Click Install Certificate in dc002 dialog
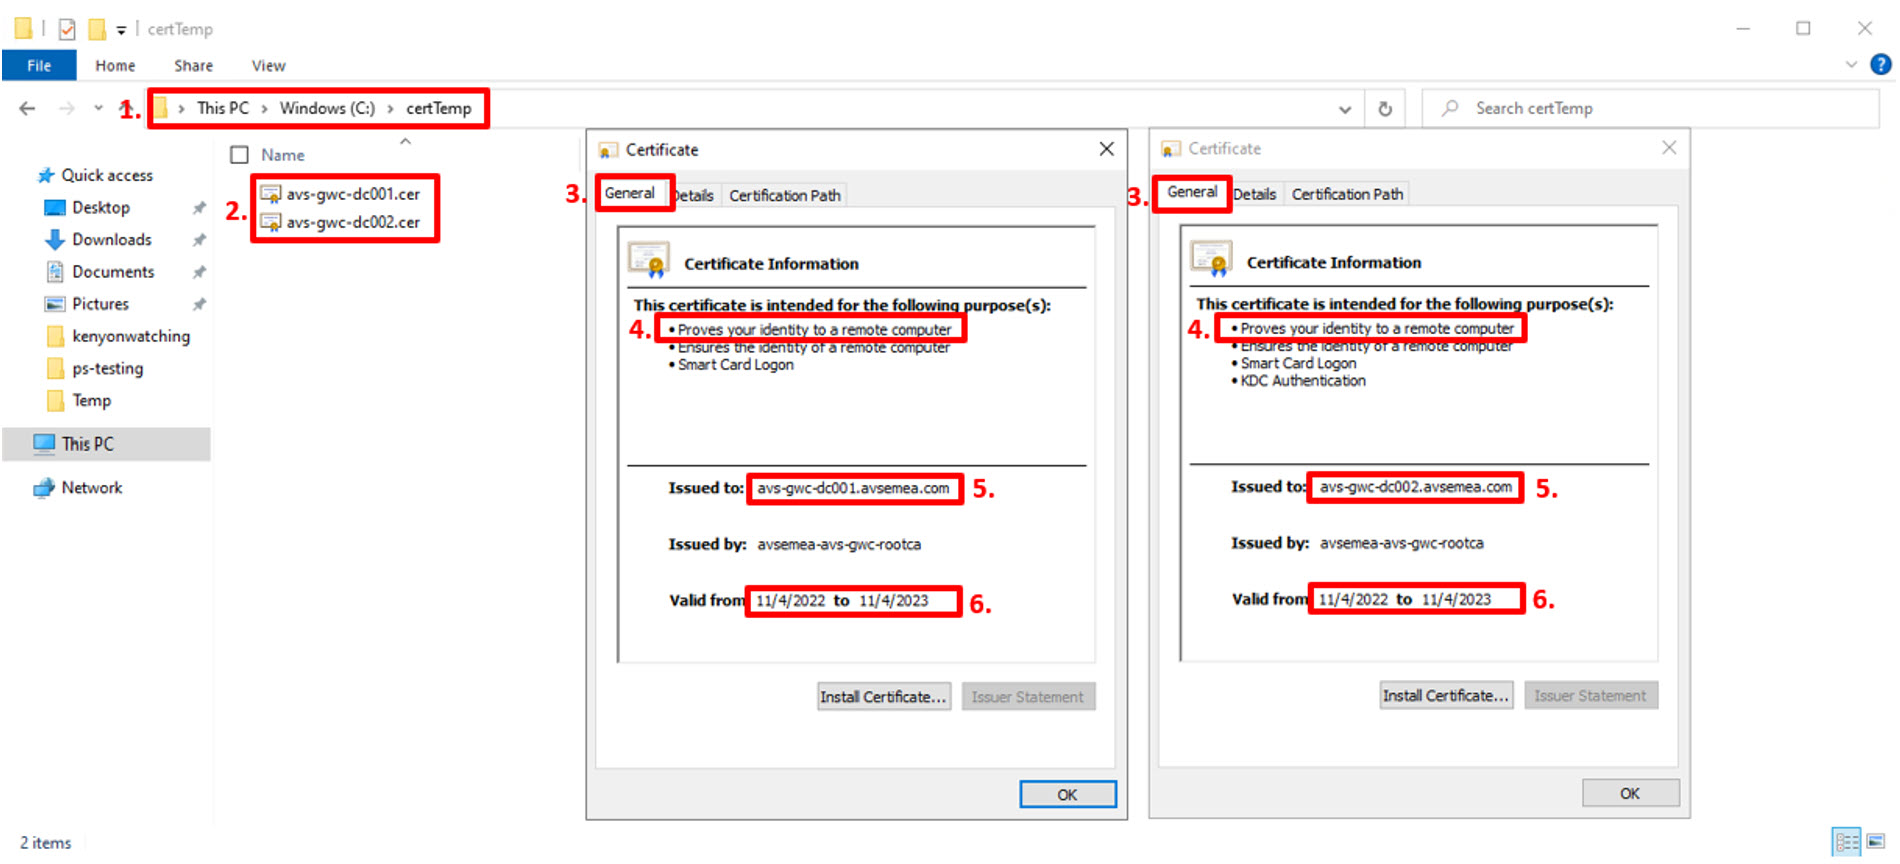The image size is (1900, 864). pyautogui.click(x=1446, y=695)
